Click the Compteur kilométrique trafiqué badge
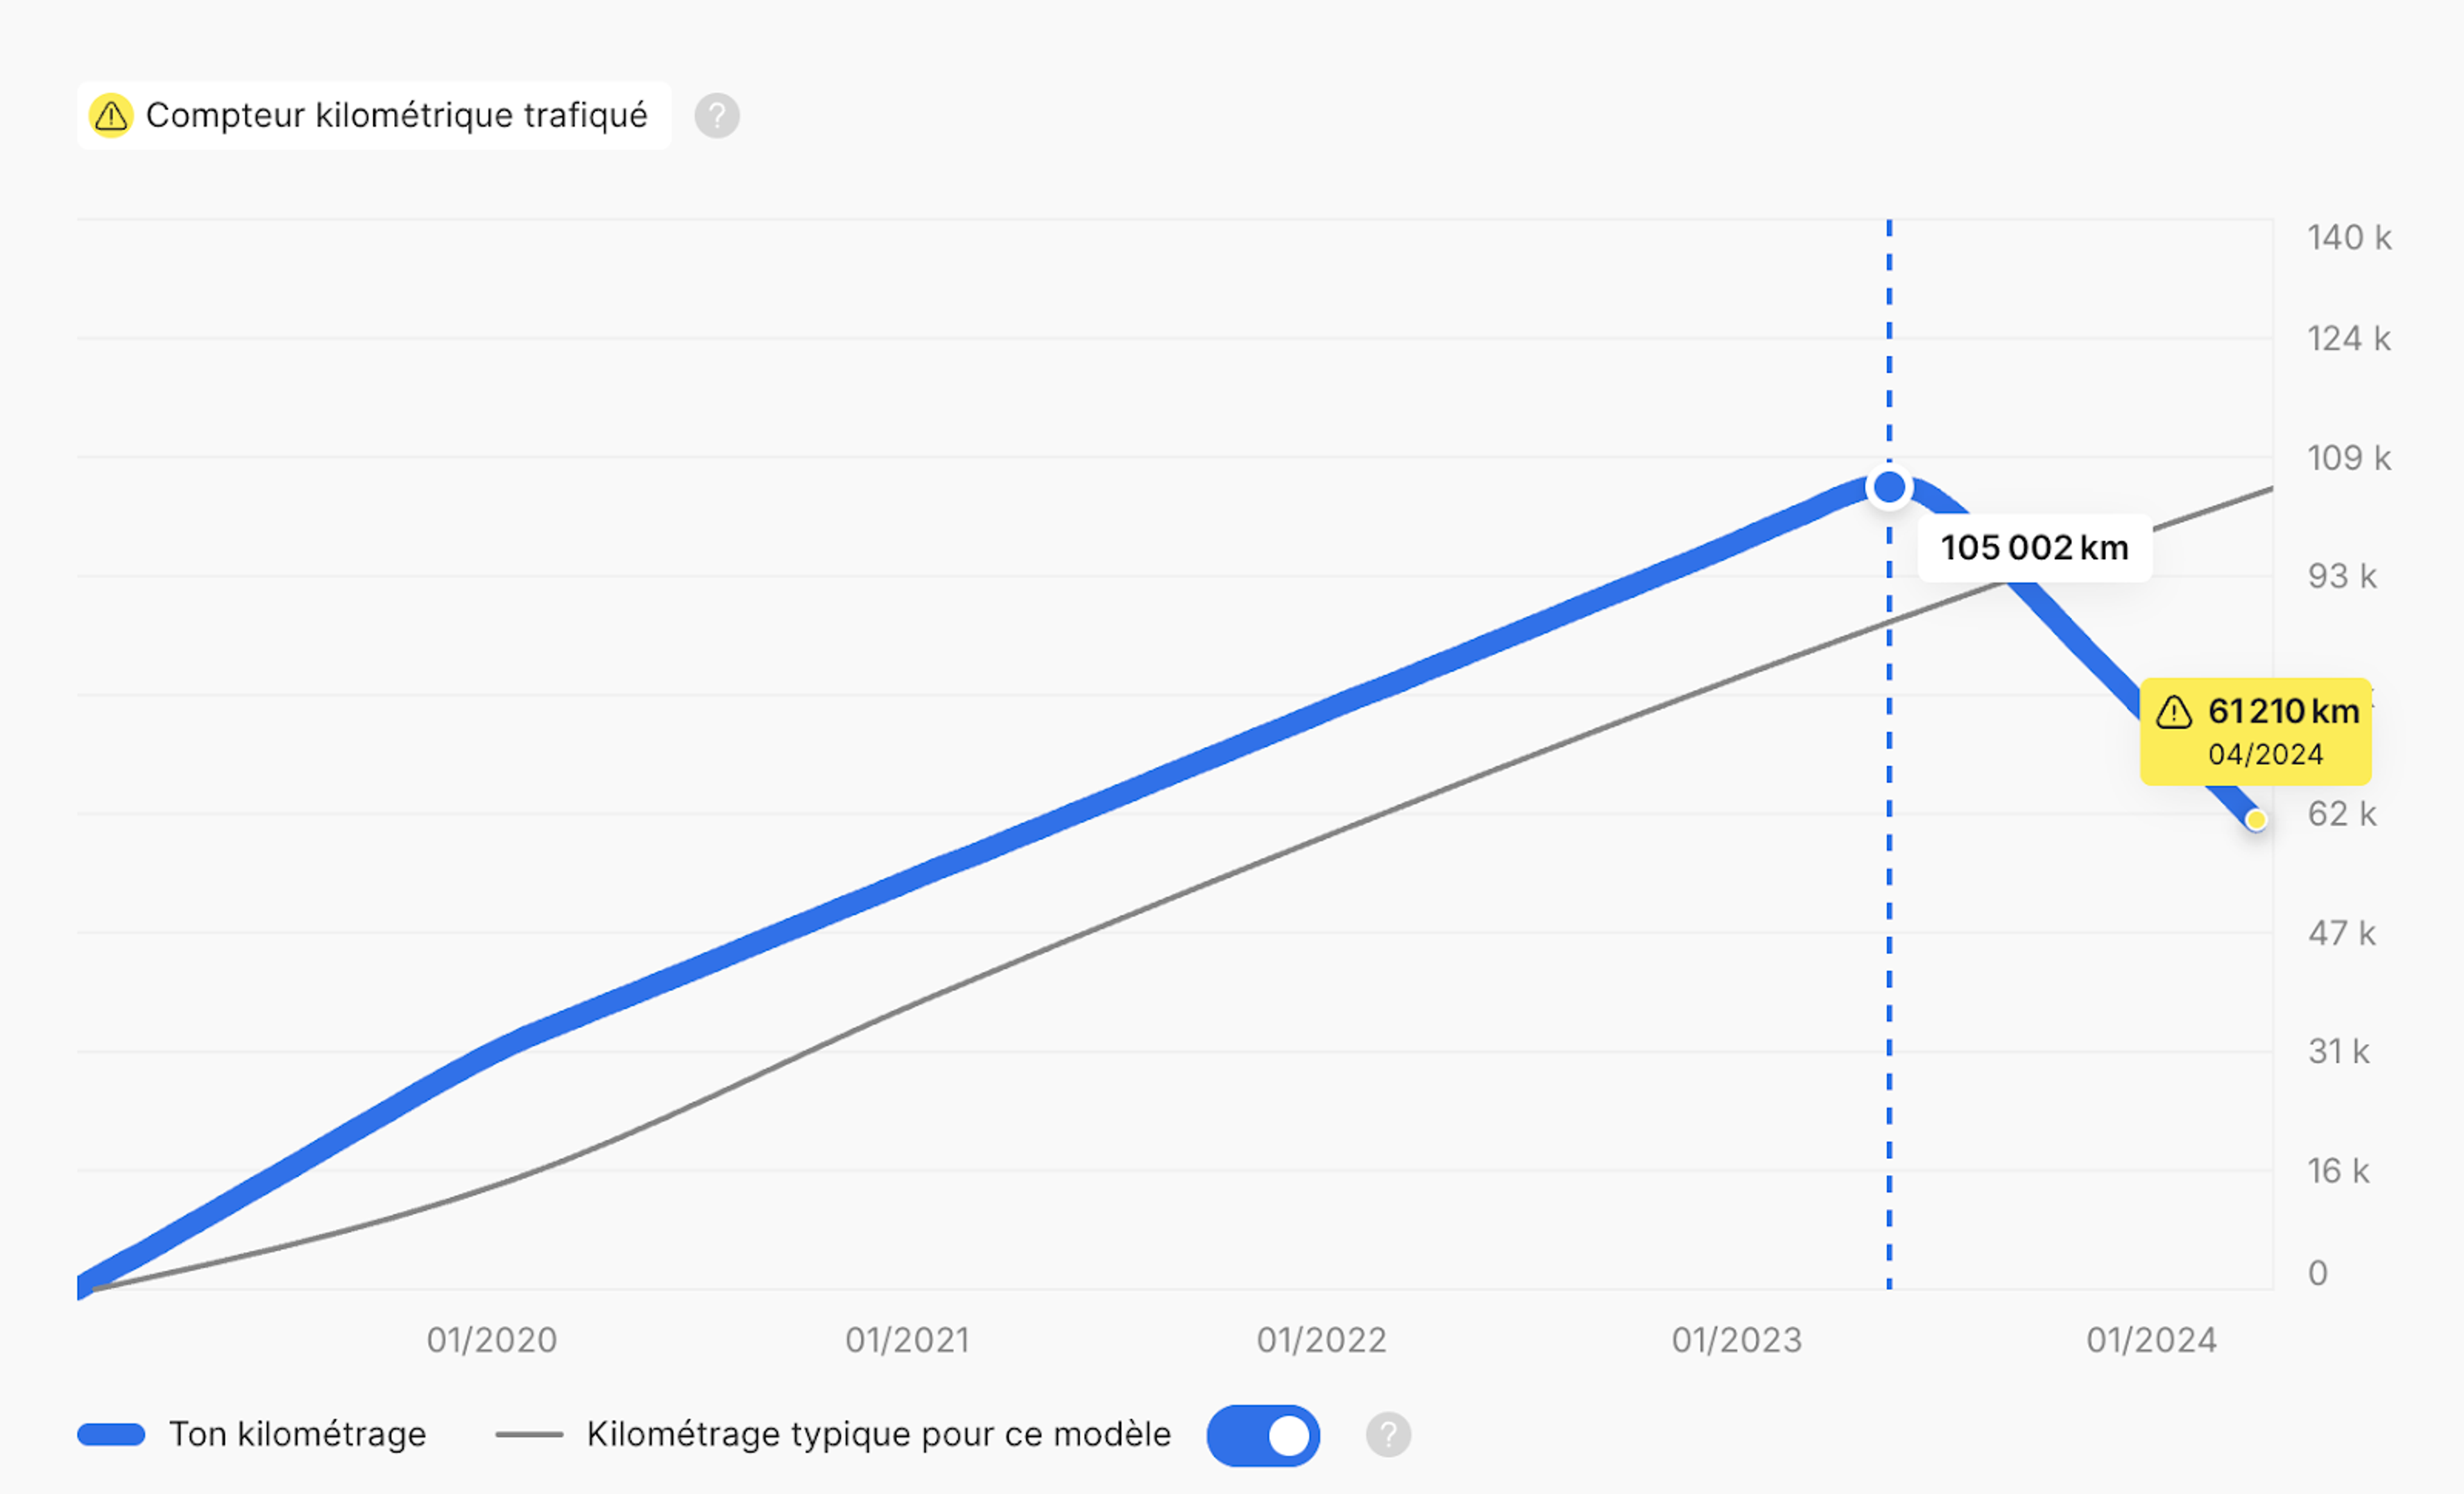Image resolution: width=2464 pixels, height=1494 pixels. (374, 116)
